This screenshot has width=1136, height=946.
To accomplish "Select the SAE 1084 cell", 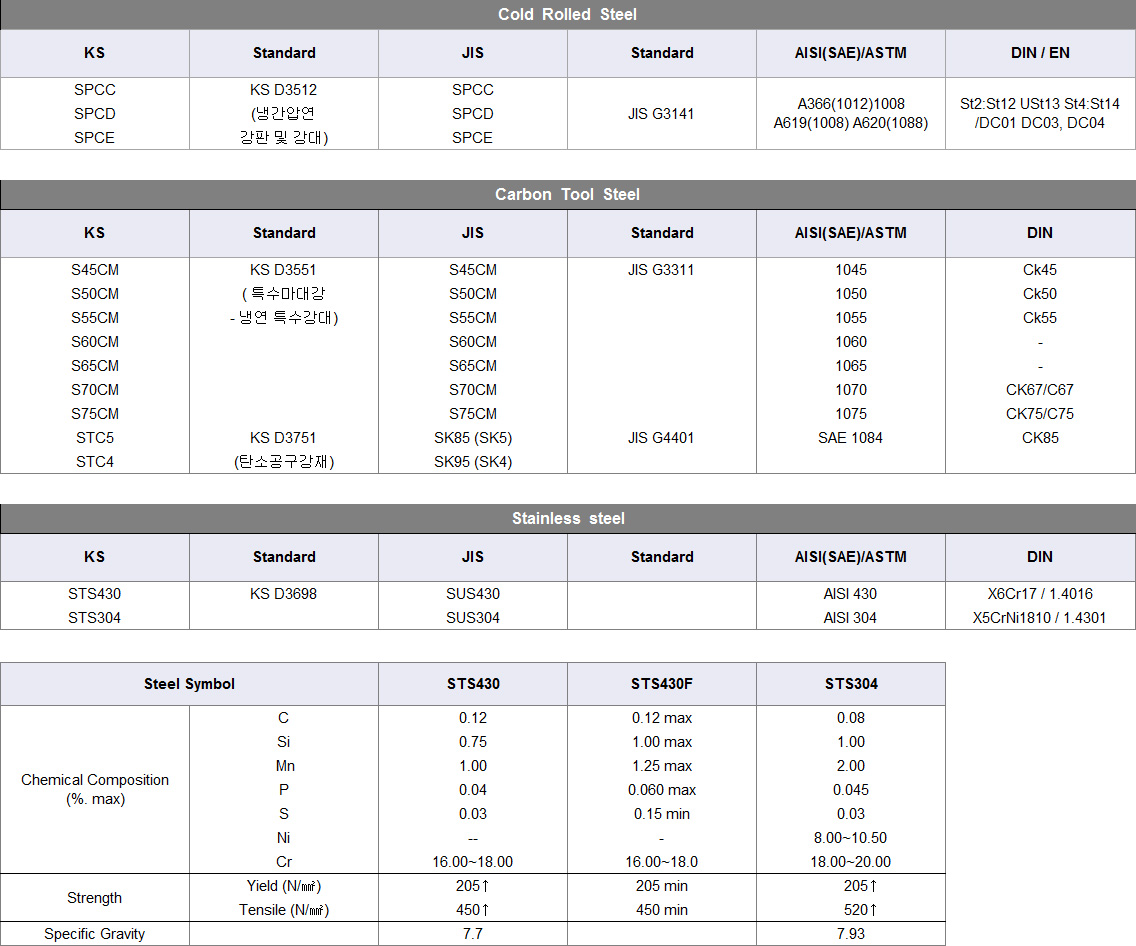I will tap(851, 438).
